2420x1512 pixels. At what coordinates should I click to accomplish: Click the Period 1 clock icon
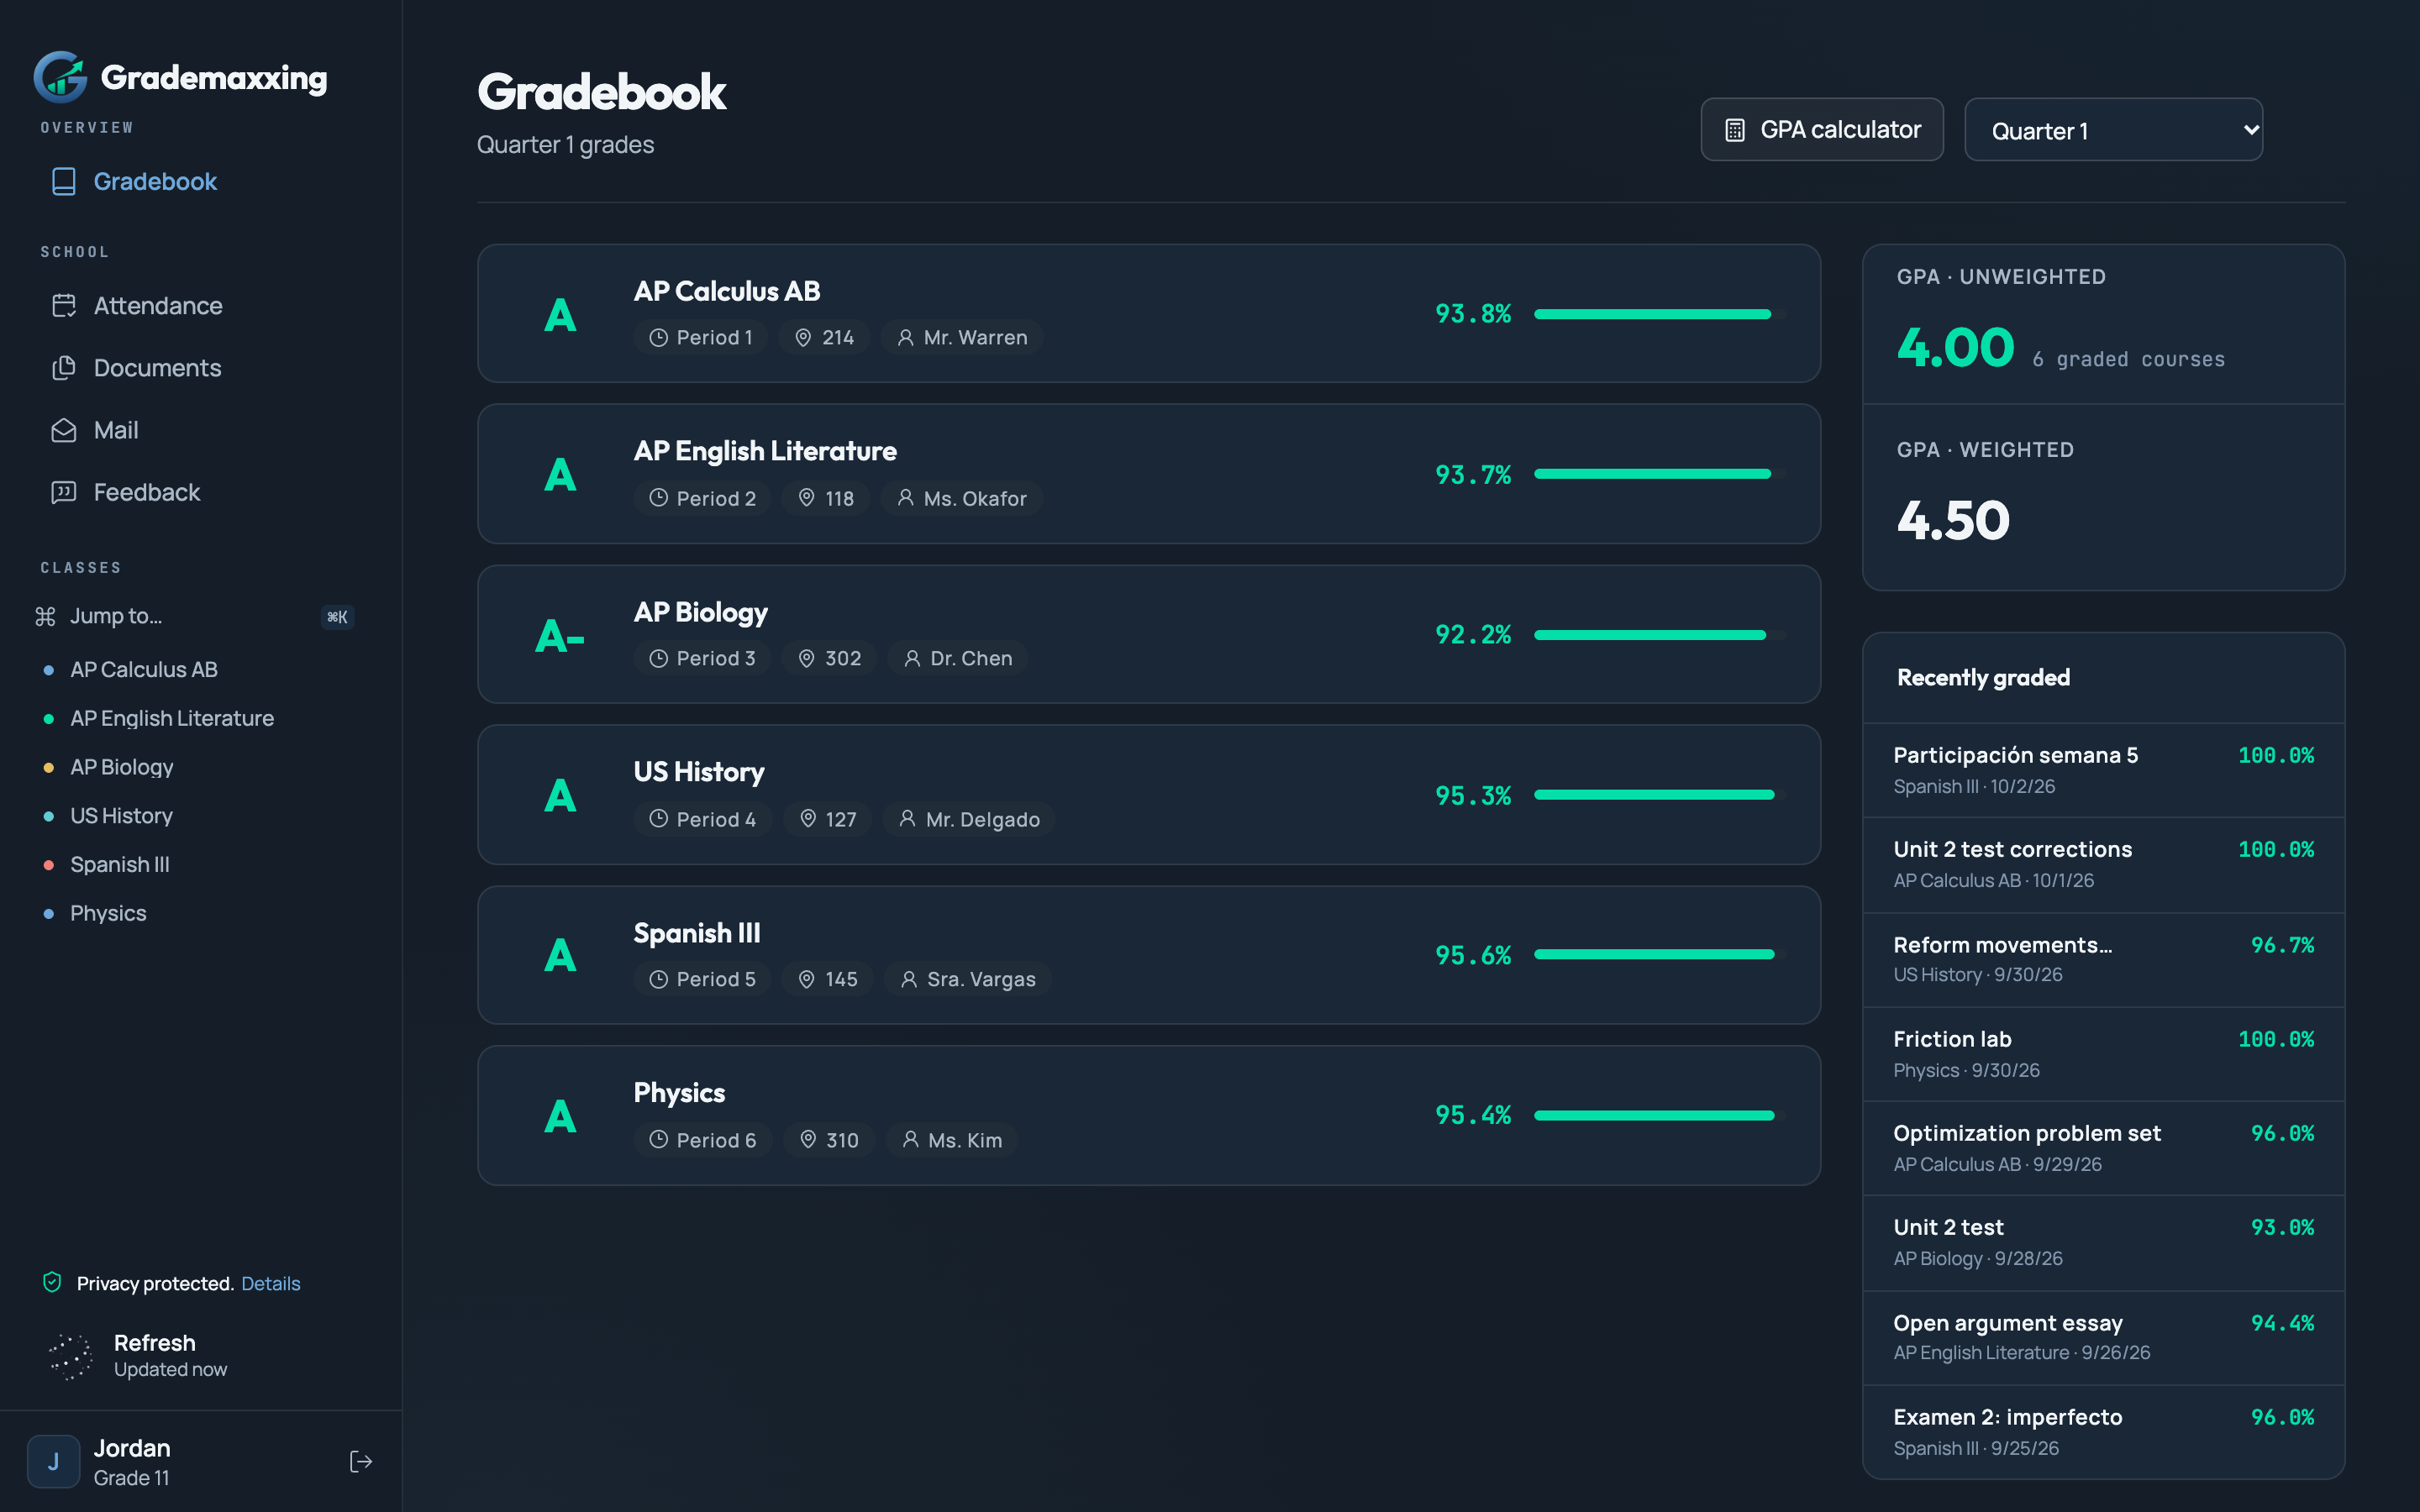point(658,338)
